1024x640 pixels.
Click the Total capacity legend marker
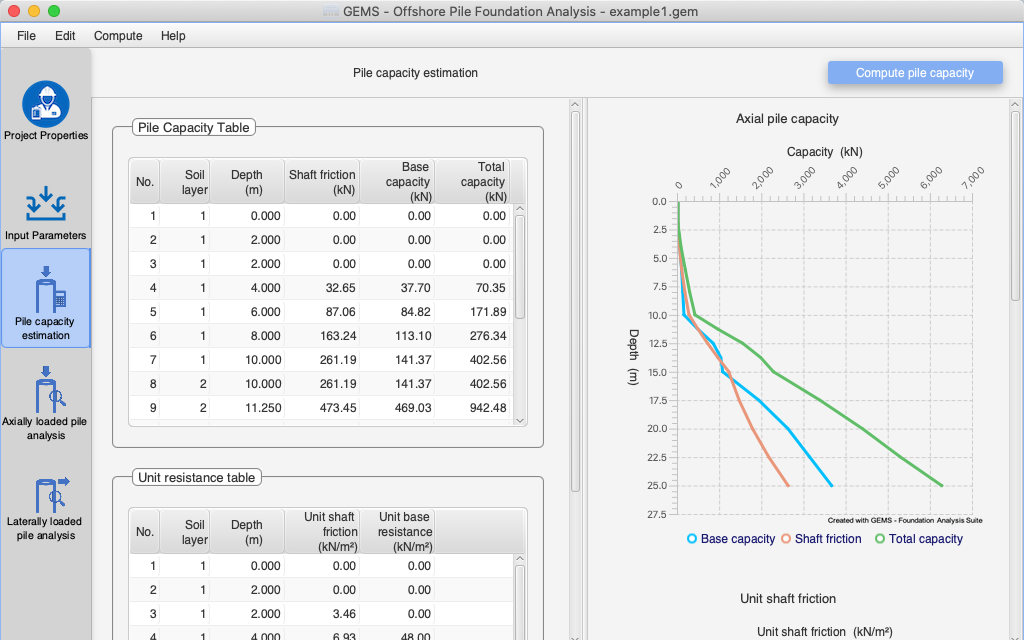[880, 539]
